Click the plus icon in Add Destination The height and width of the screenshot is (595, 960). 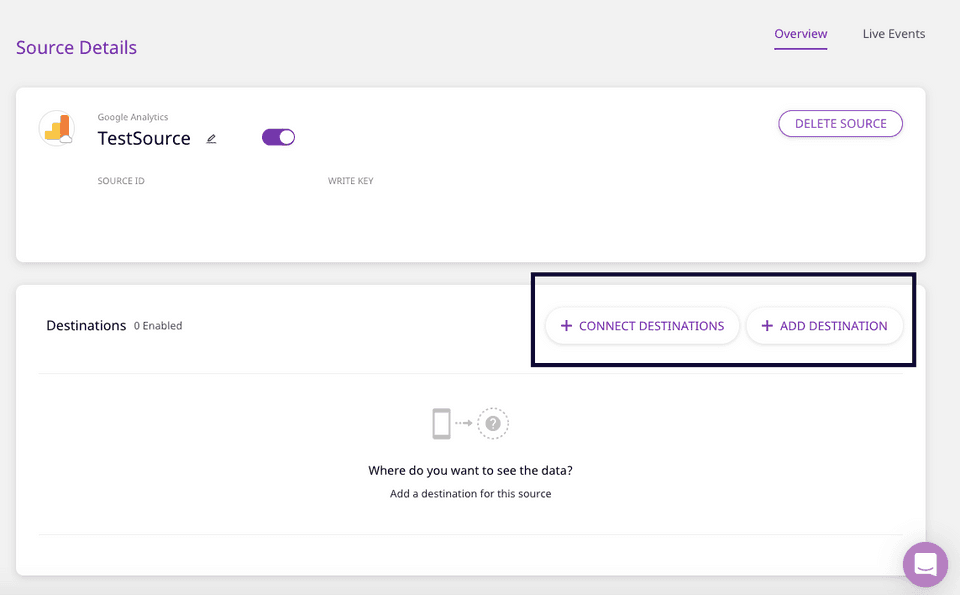(x=767, y=326)
